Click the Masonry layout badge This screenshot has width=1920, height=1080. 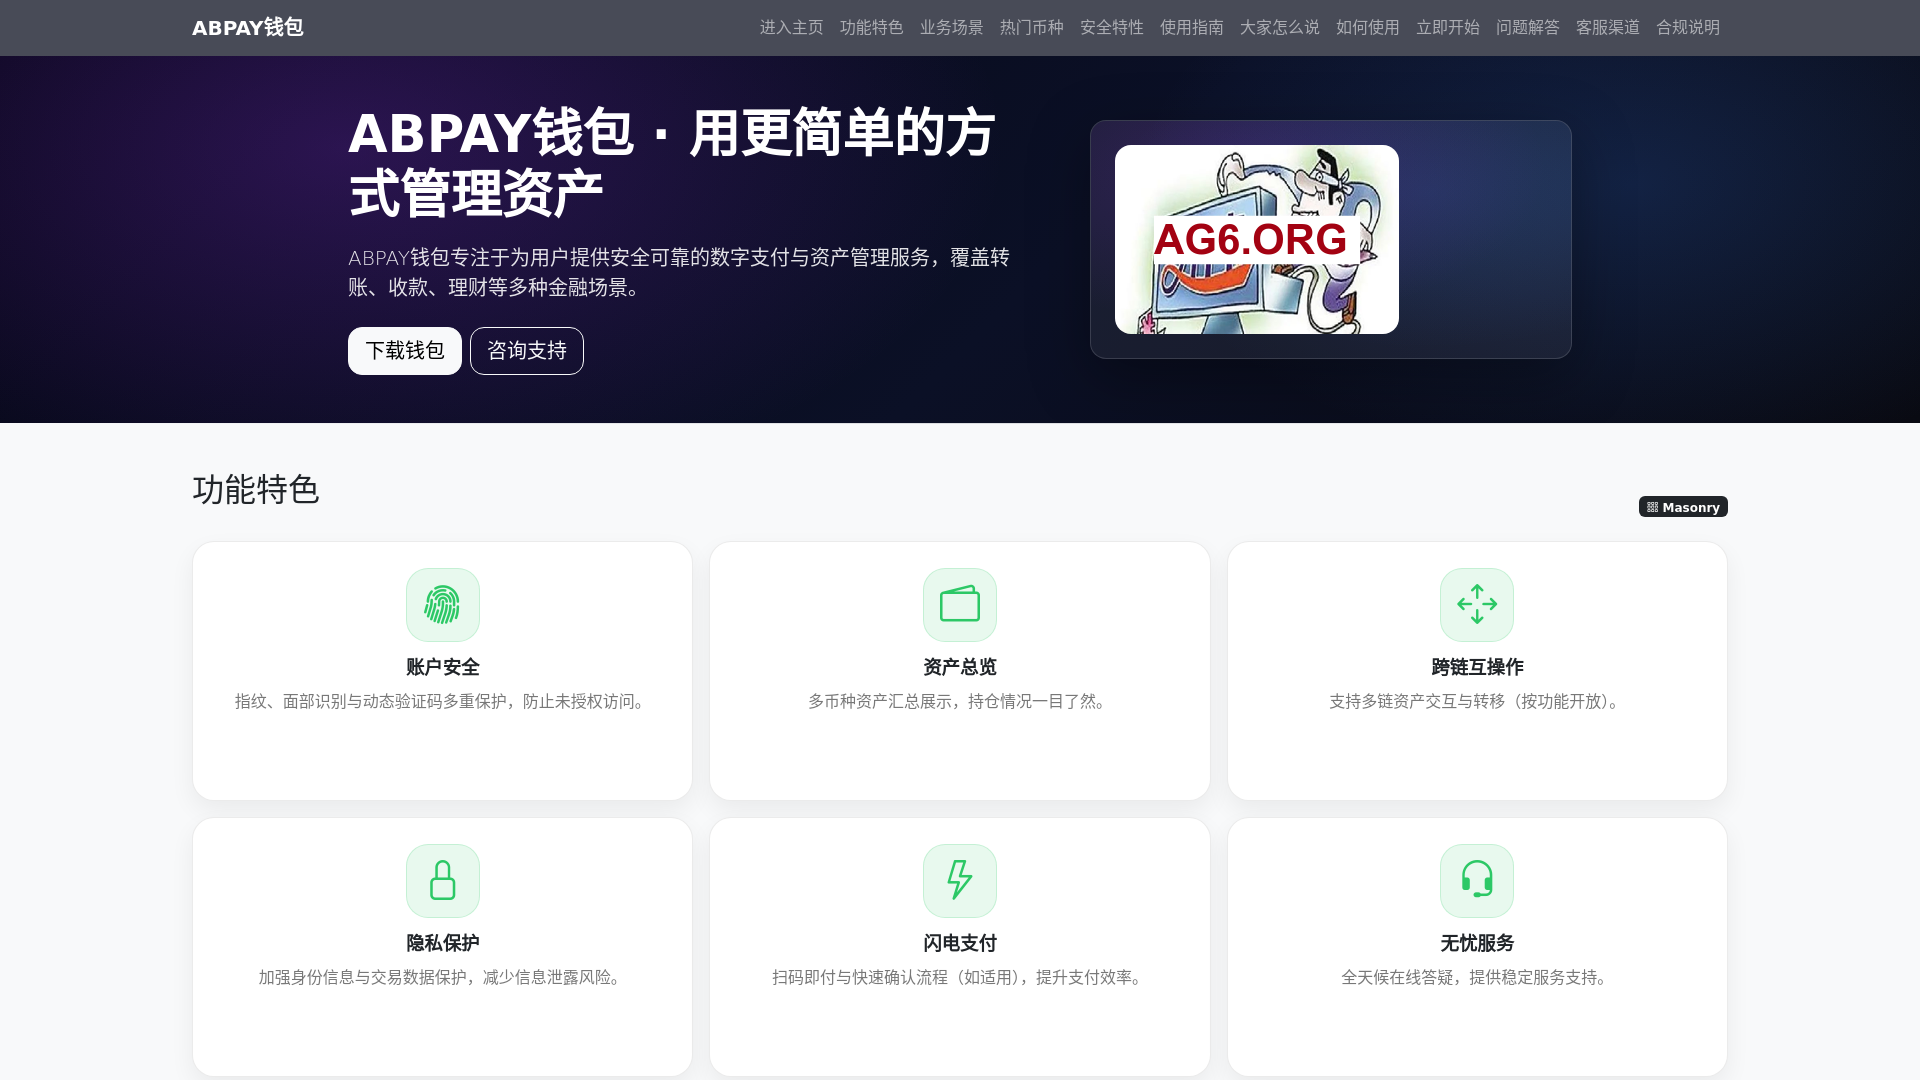tap(1683, 507)
